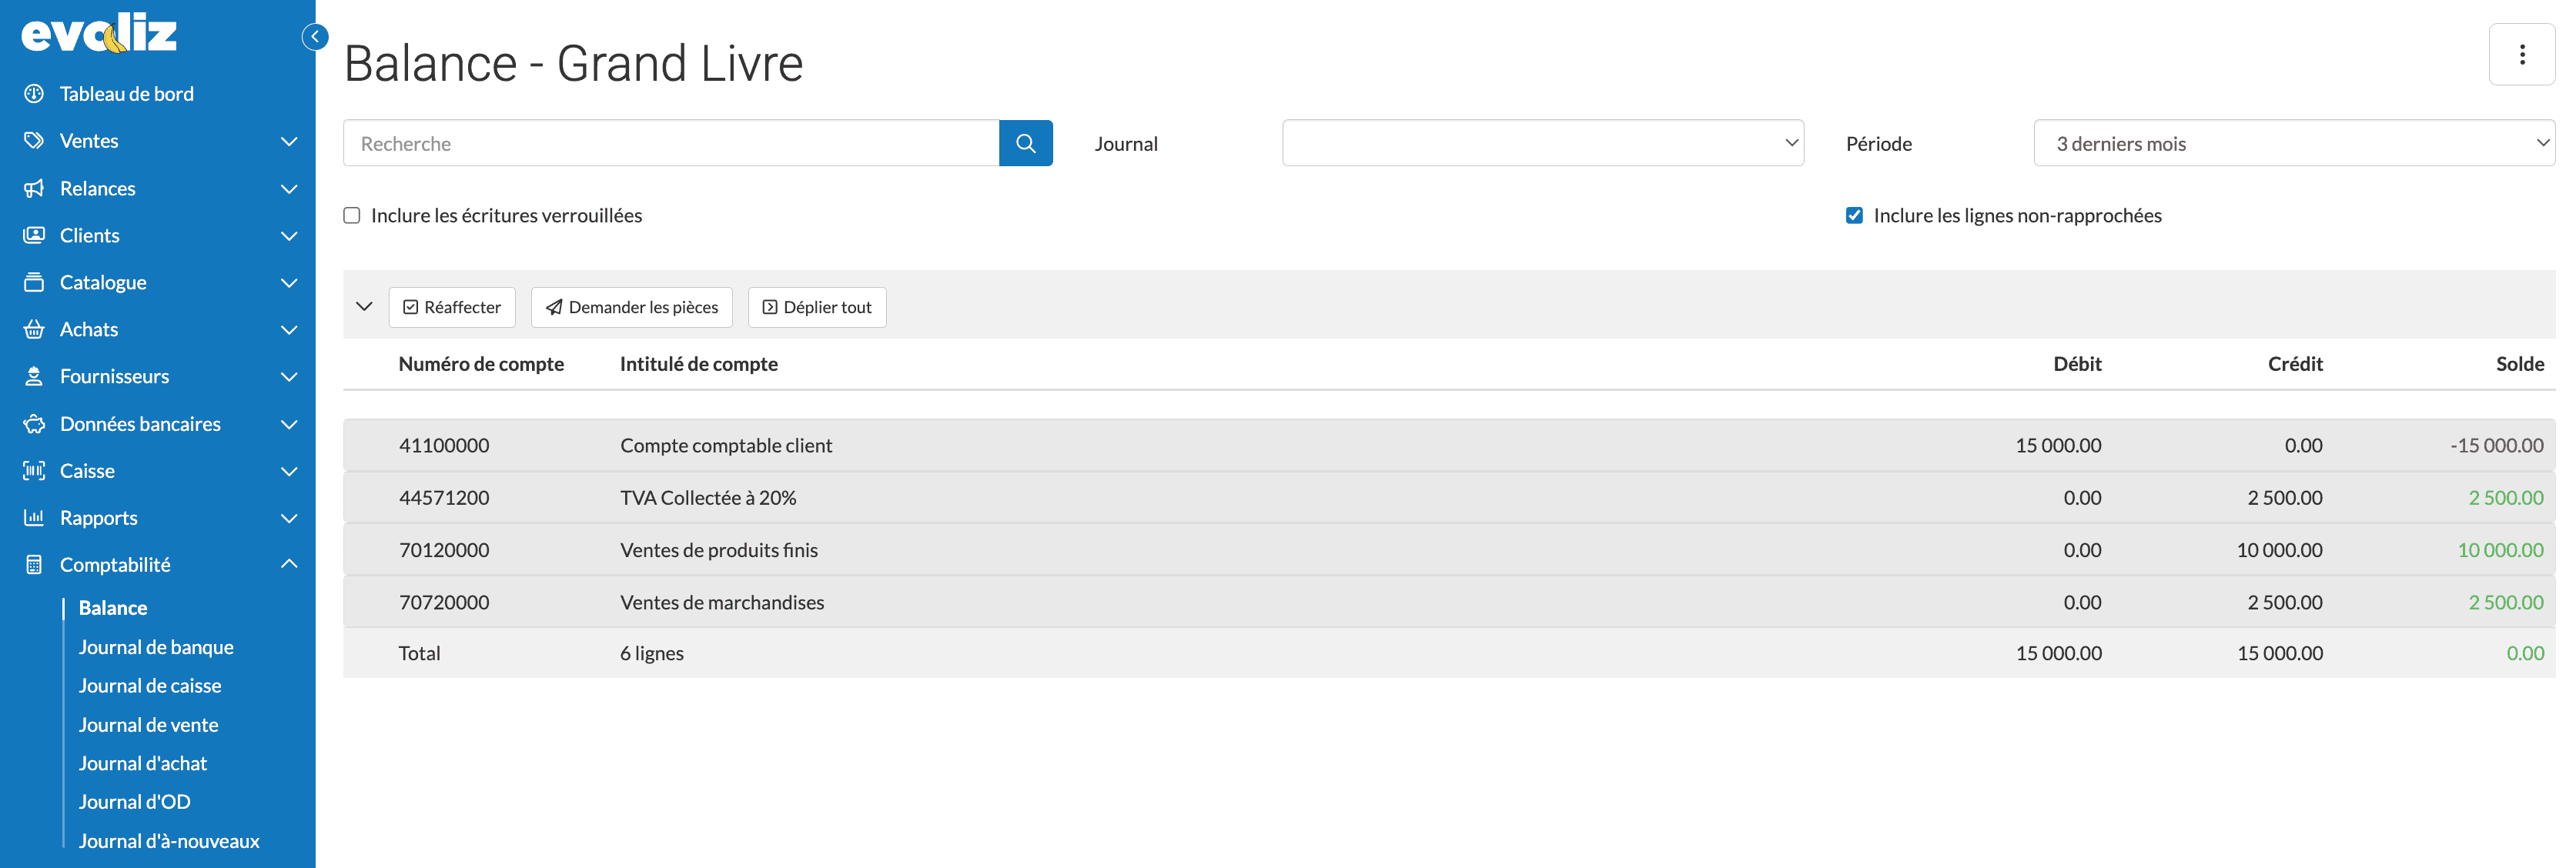
Task: Click Ventes de marchandises label
Action: tap(722, 602)
